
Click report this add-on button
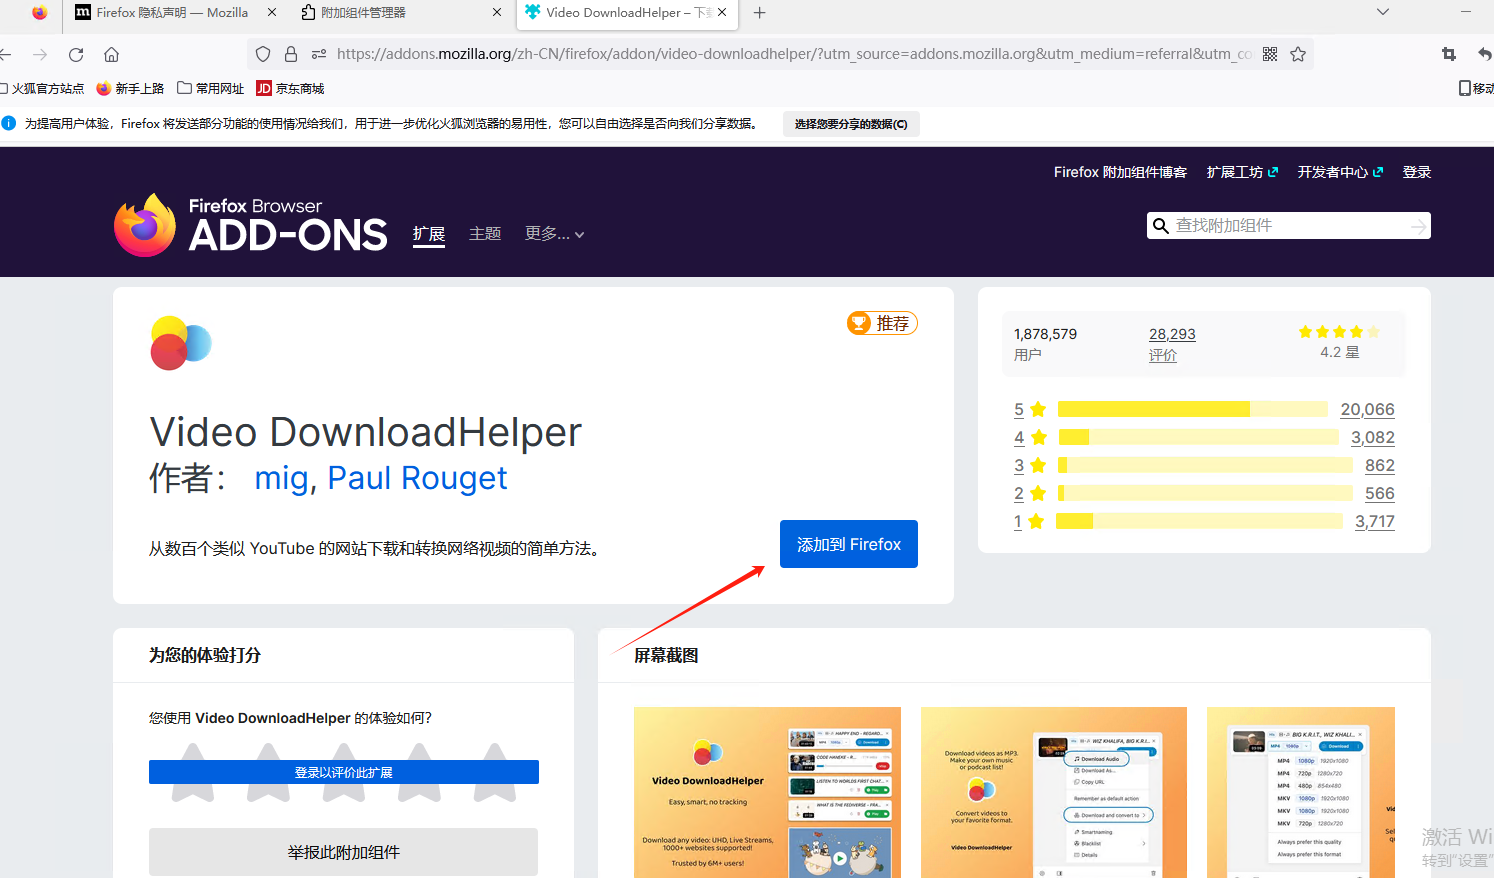click(343, 852)
